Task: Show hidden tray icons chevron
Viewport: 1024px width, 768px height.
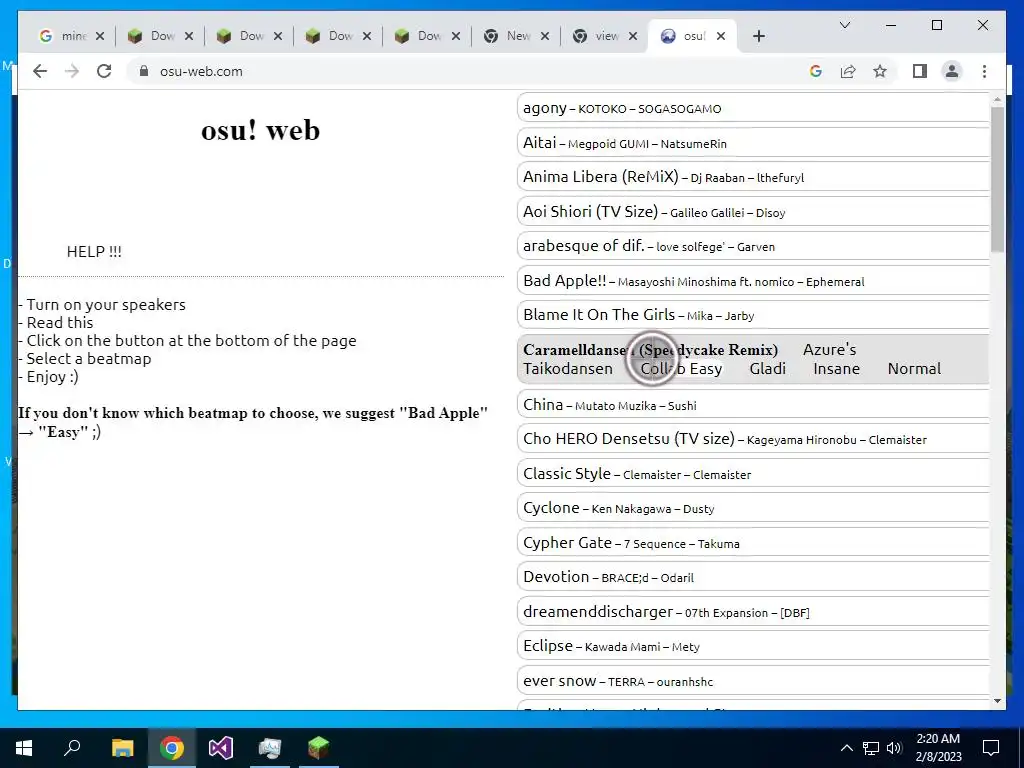Action: pyautogui.click(x=846, y=748)
